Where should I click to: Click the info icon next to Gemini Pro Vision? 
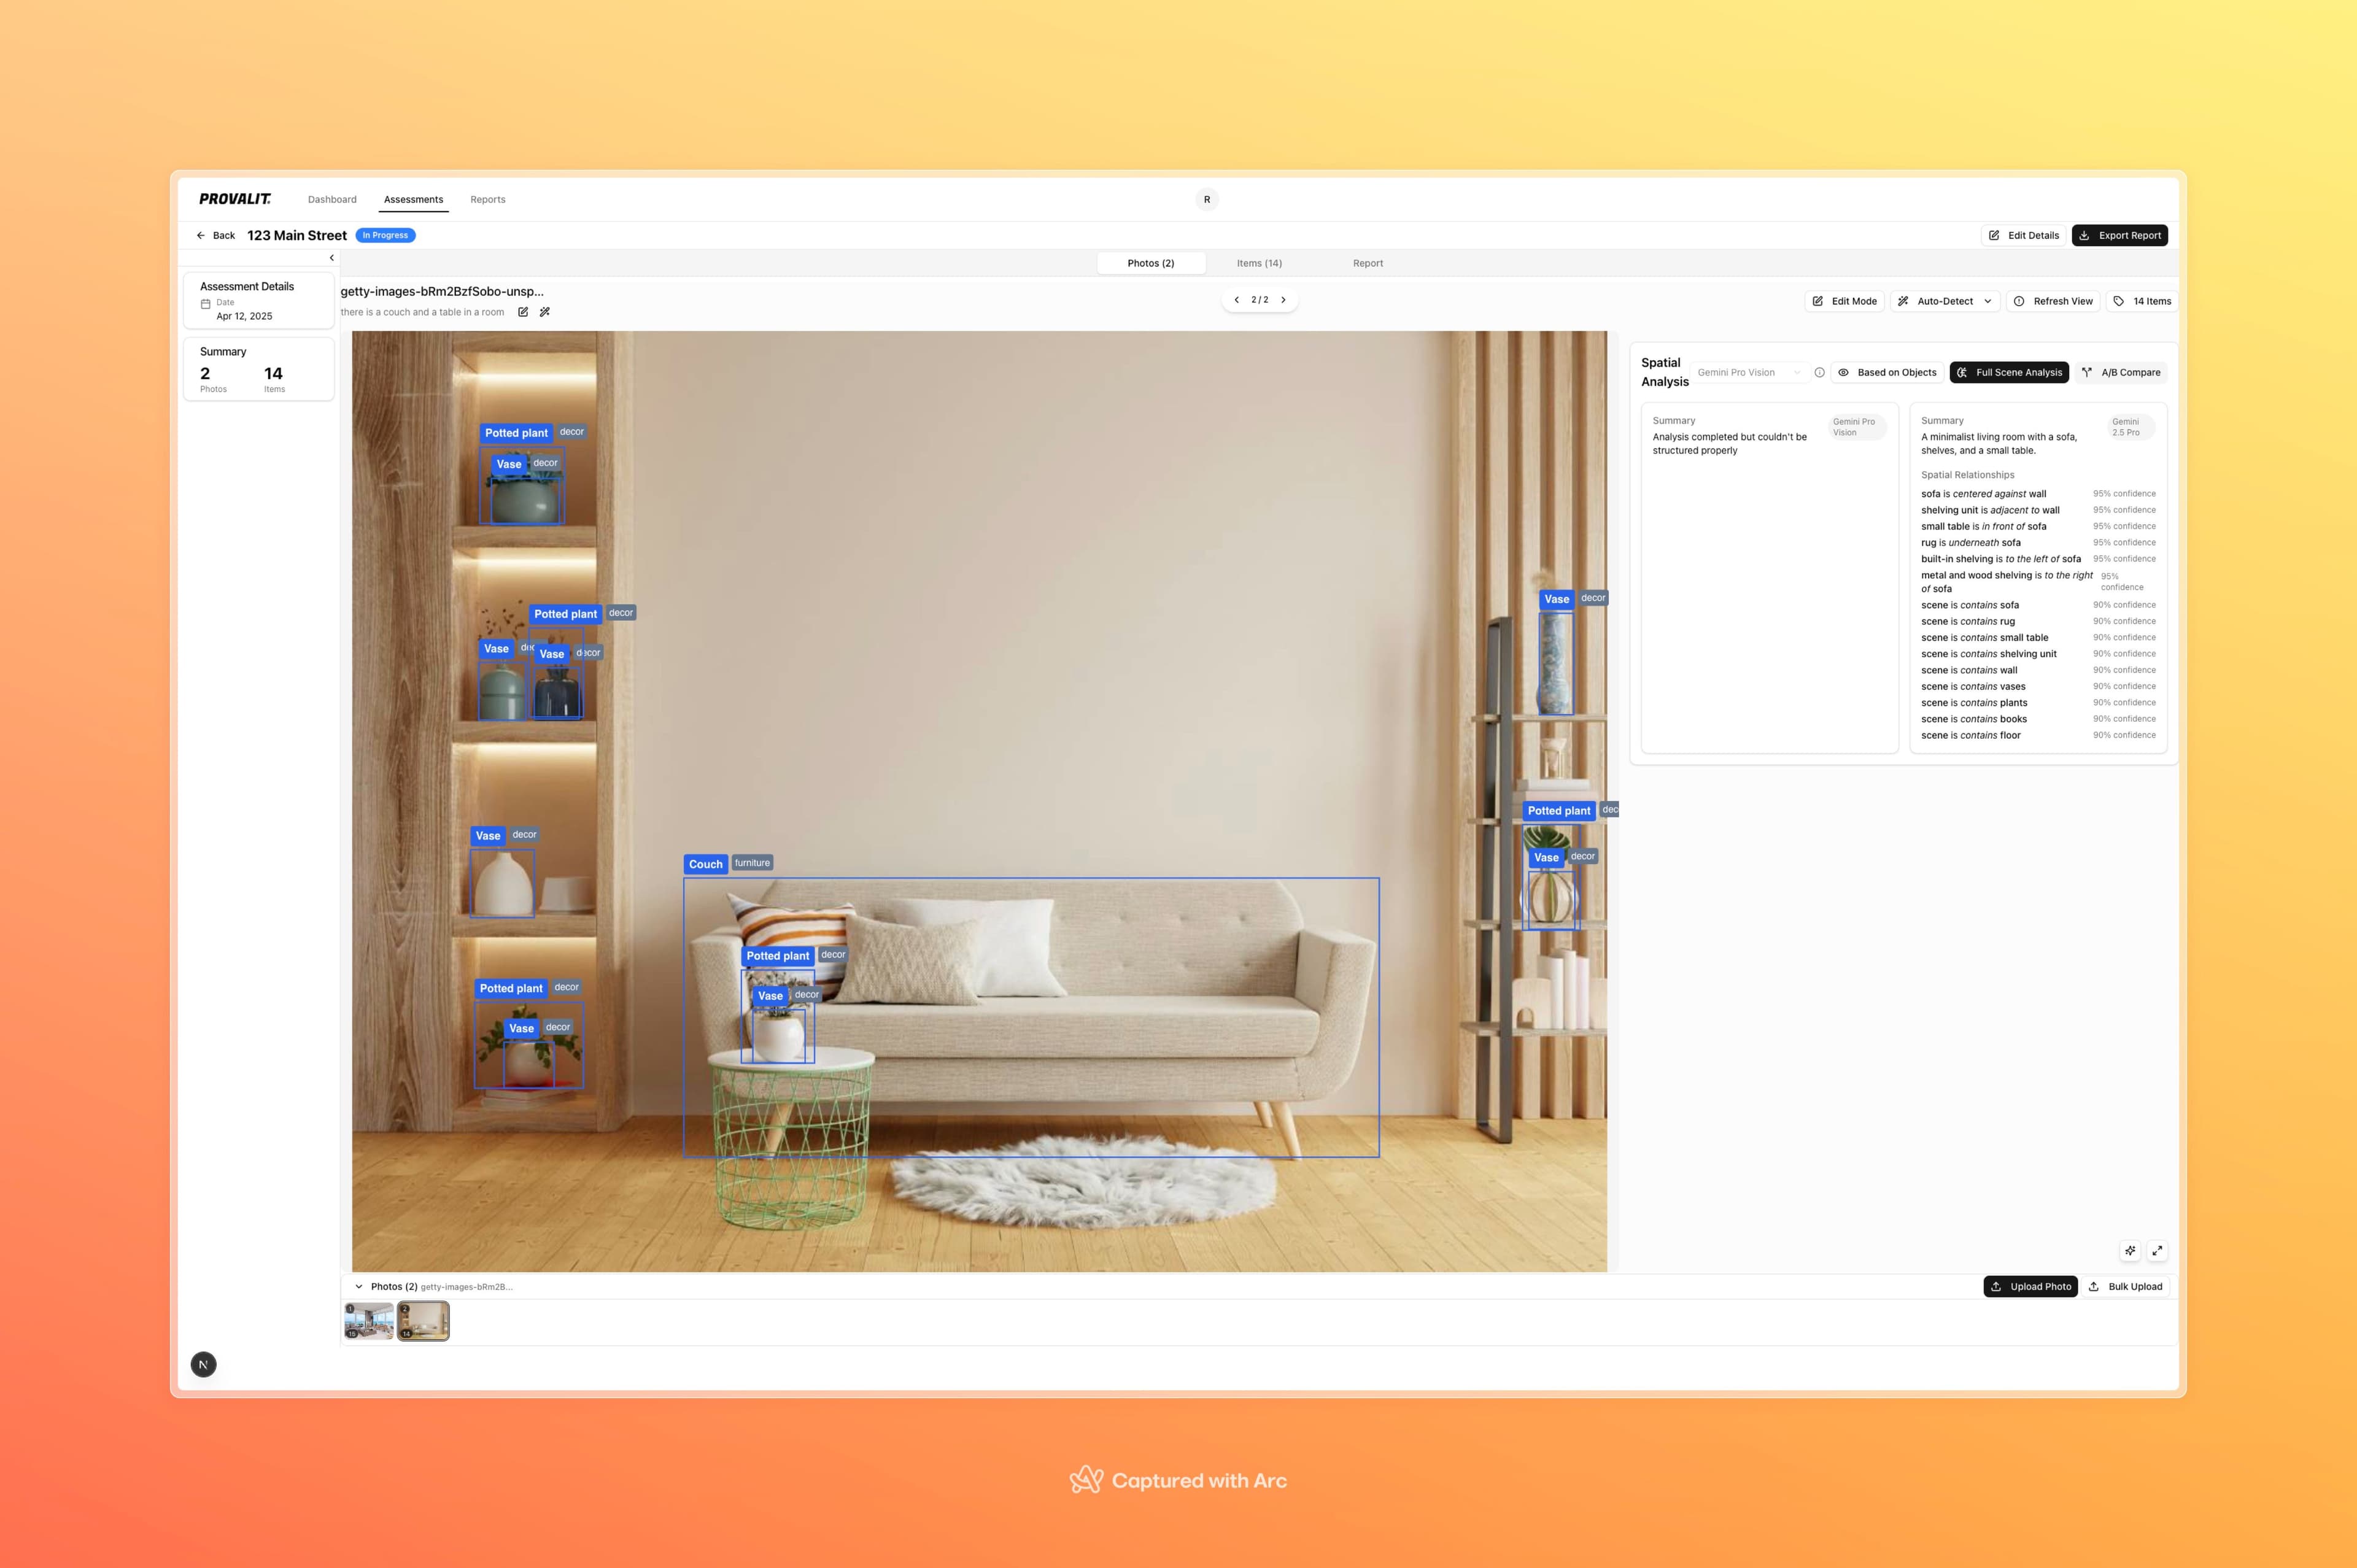(1820, 372)
